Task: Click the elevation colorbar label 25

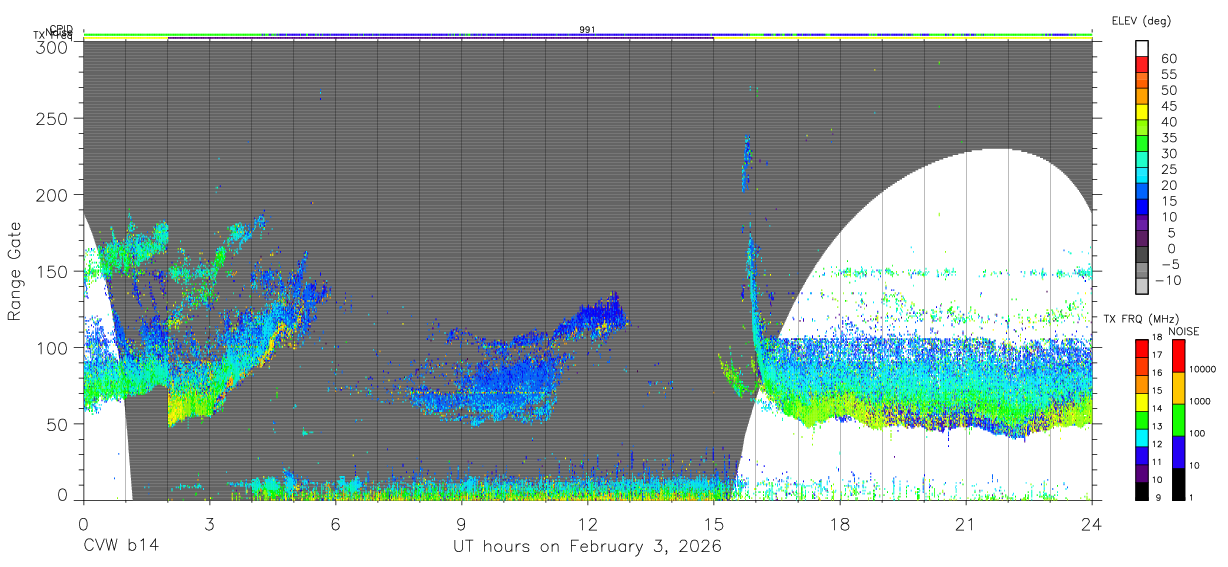Action: point(1168,169)
